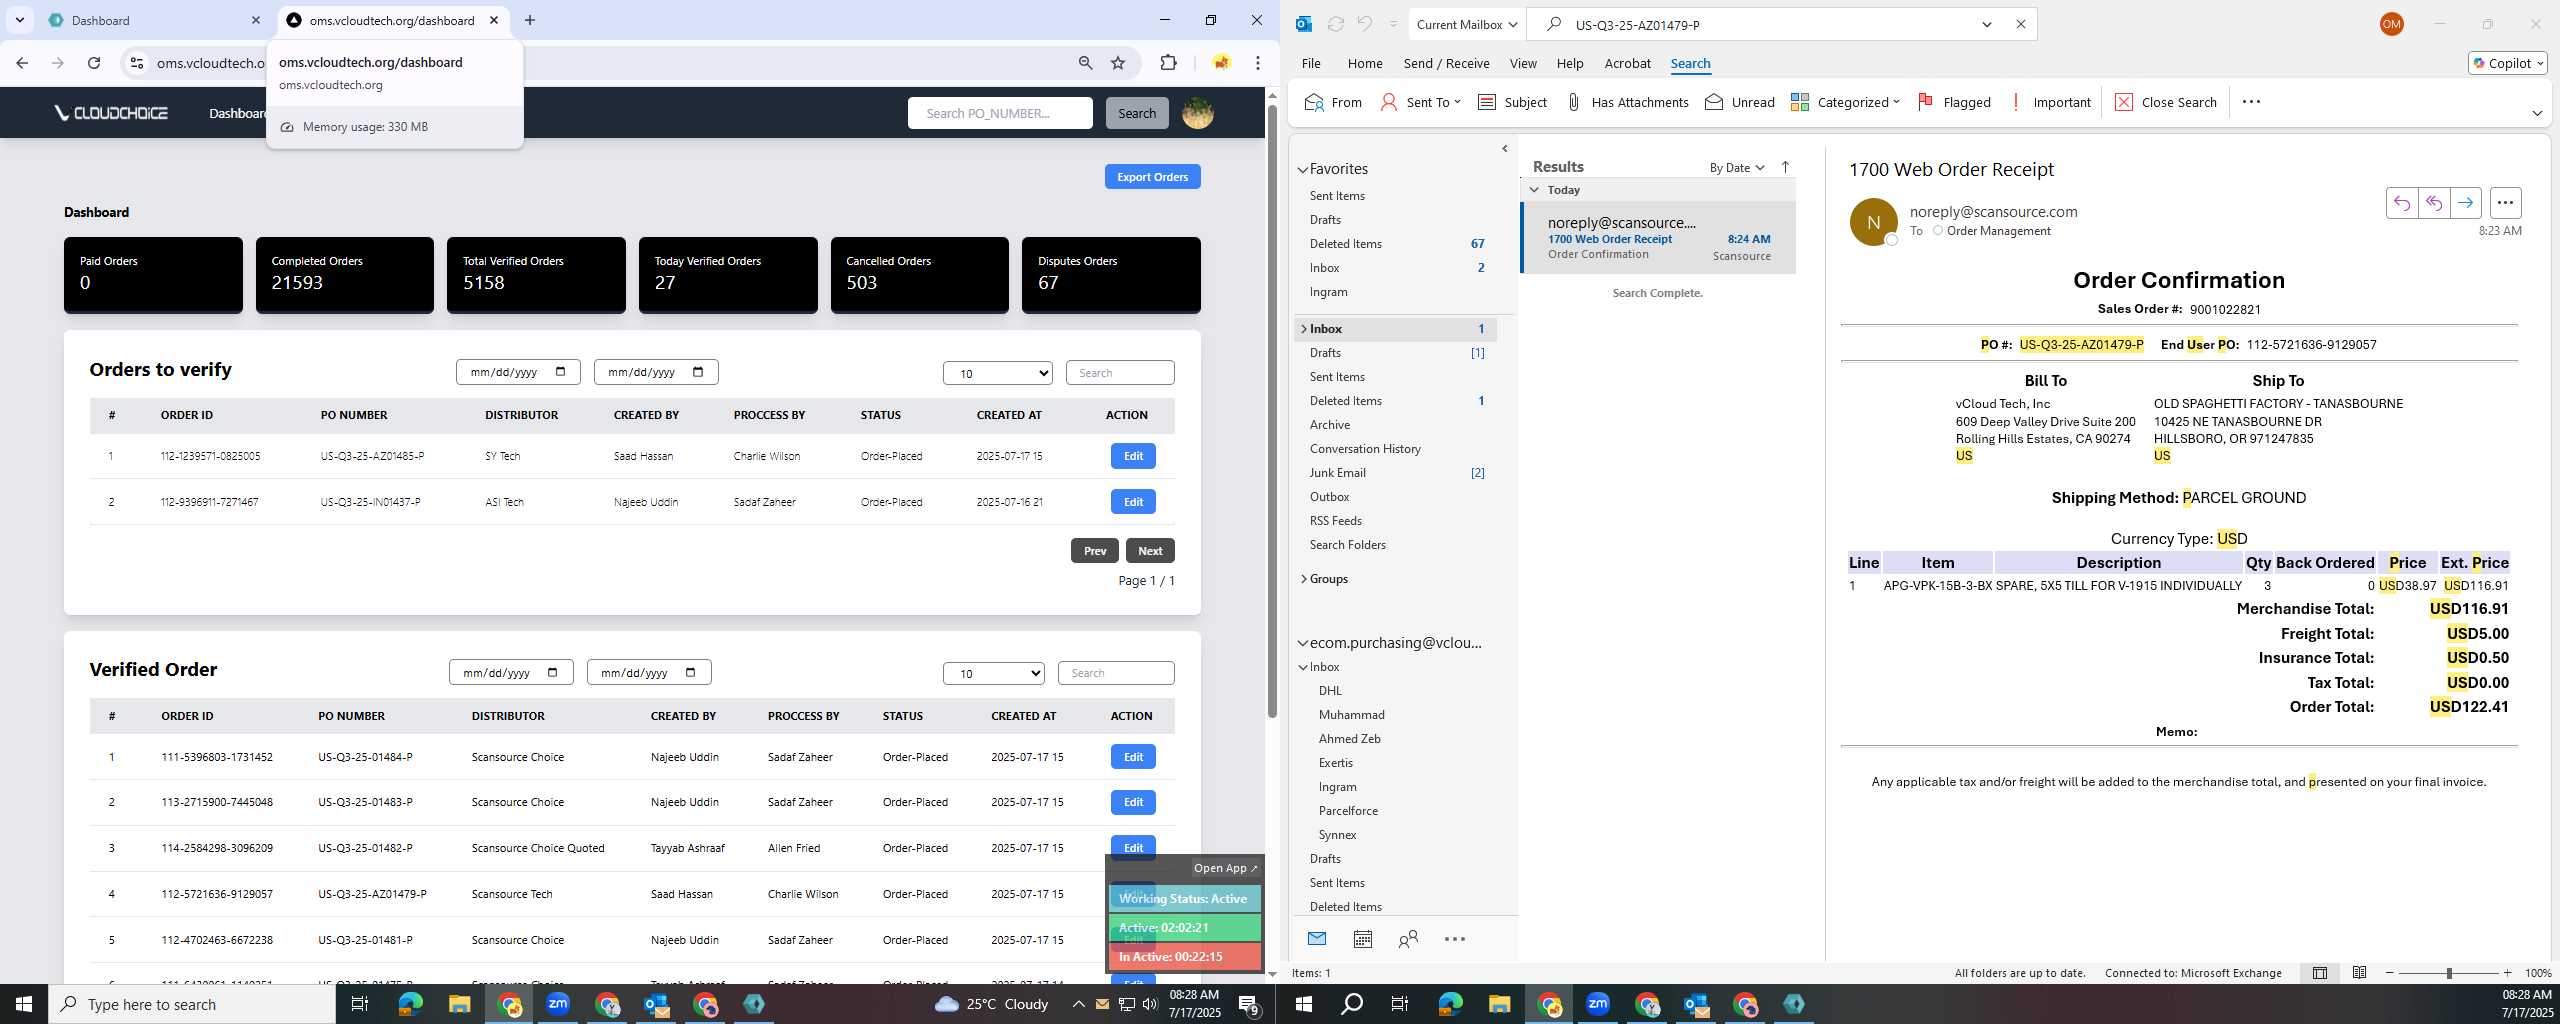Bookmark this page with star icon
Screen dimensions: 2560x1024
click(1118, 63)
